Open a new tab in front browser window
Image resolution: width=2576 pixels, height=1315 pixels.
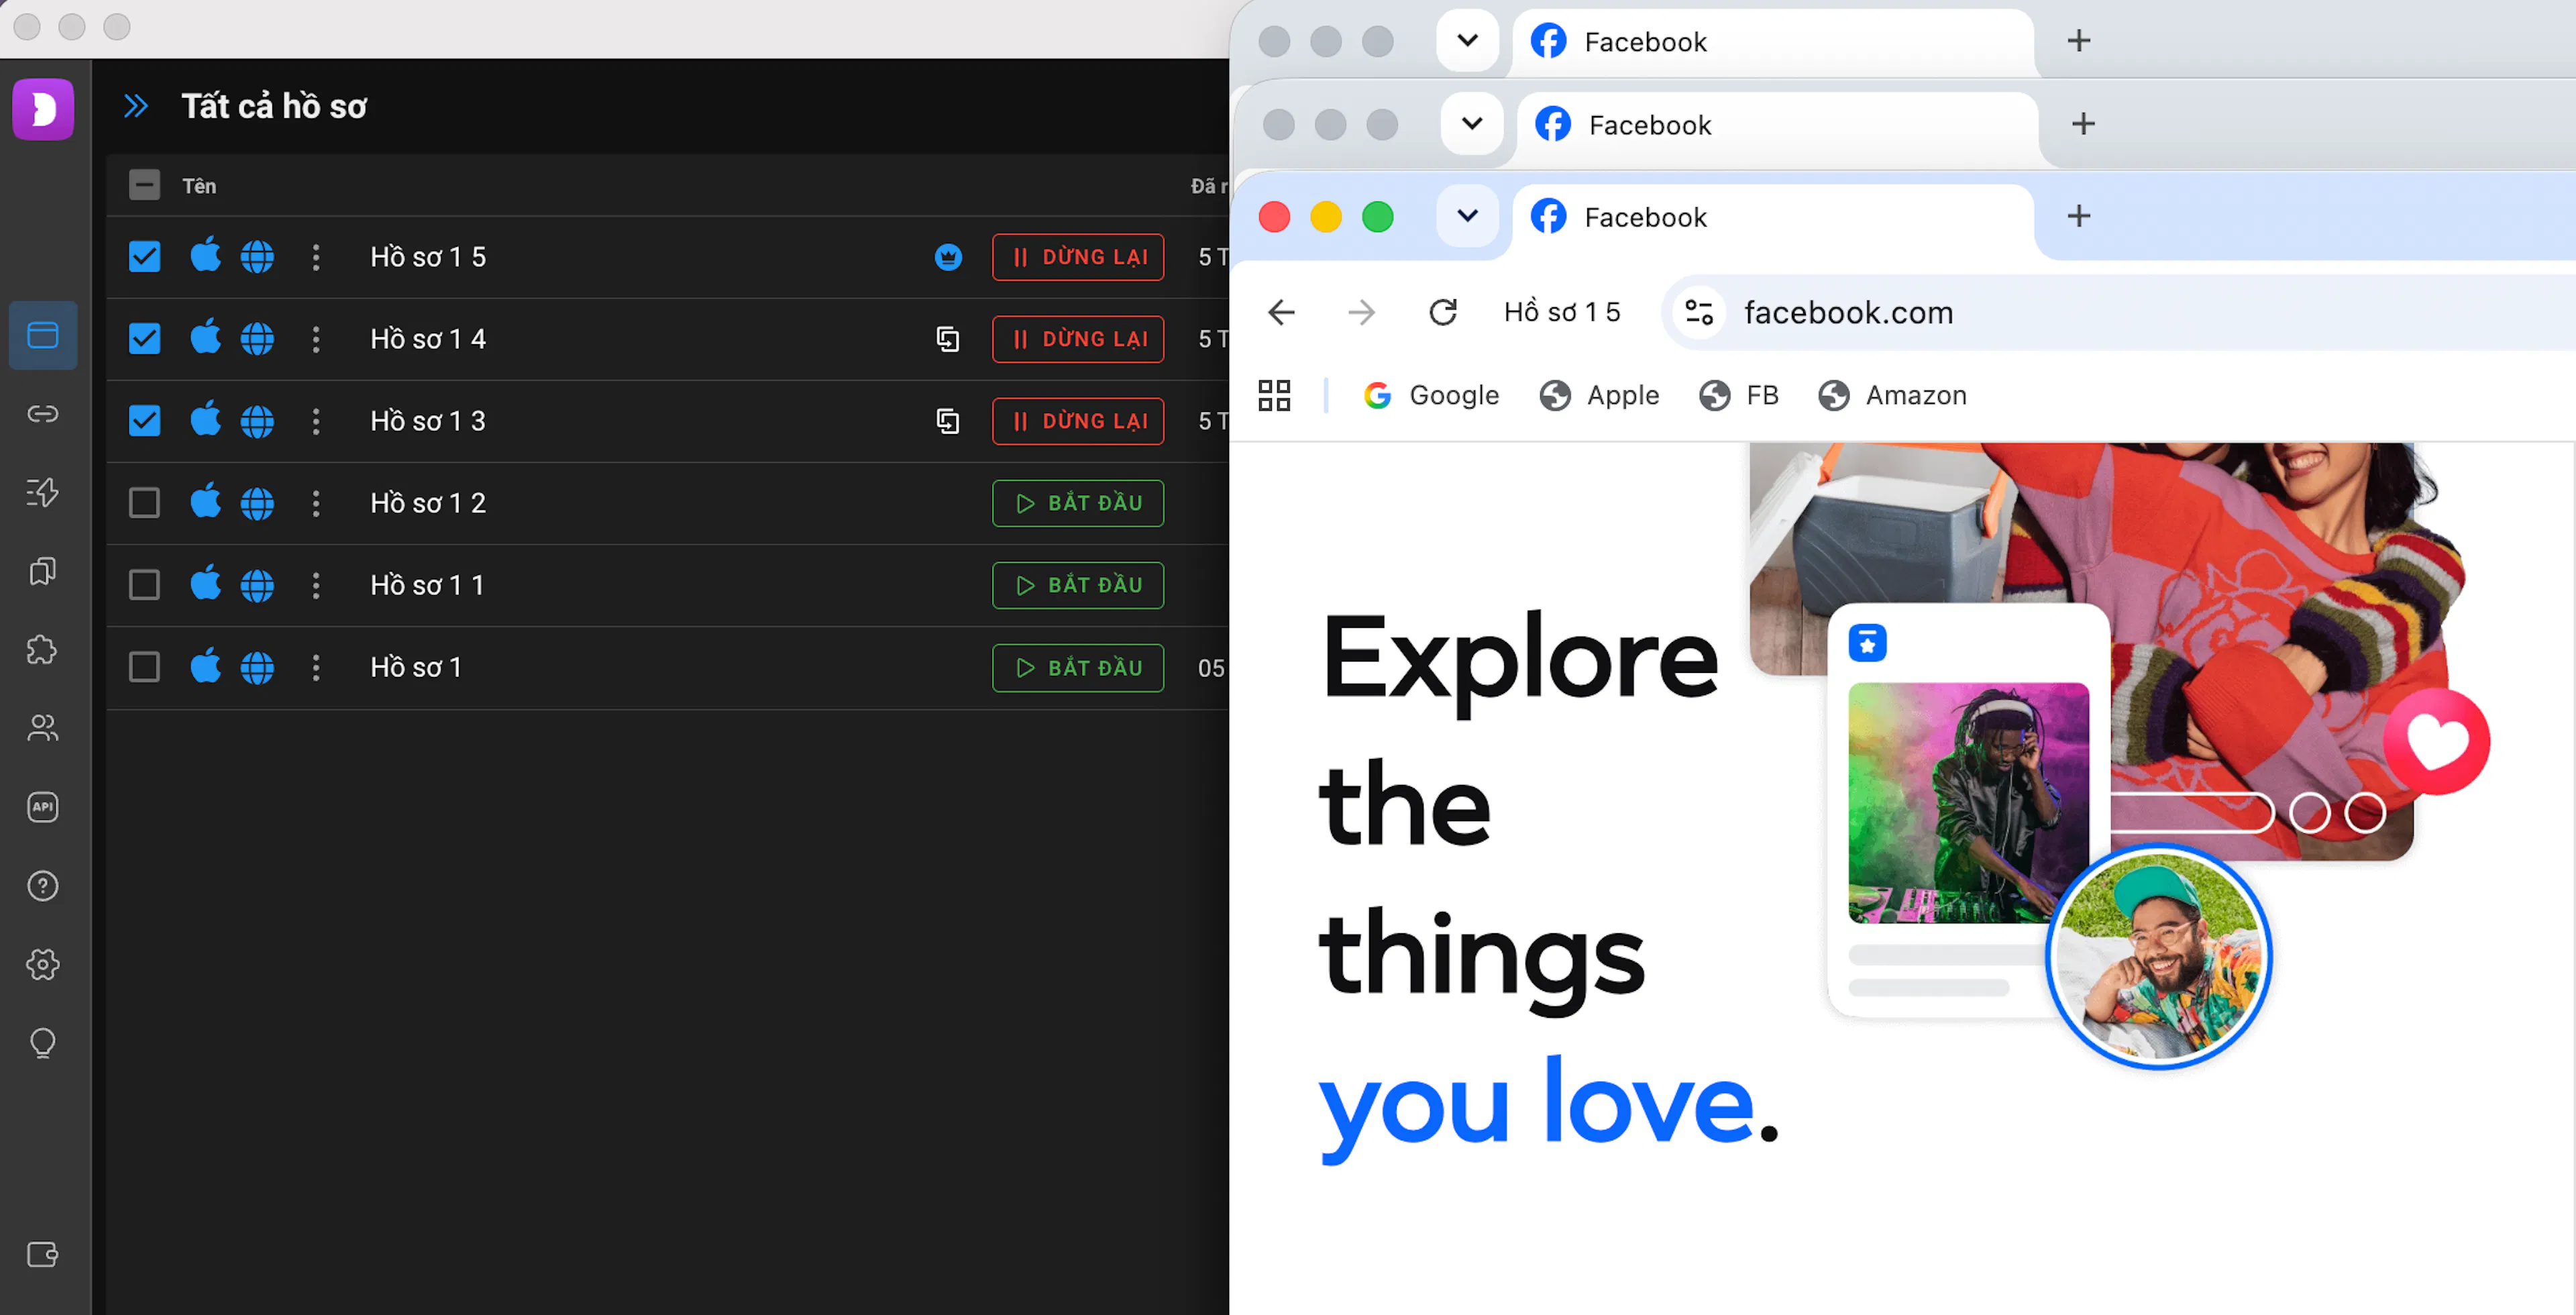tap(2079, 216)
